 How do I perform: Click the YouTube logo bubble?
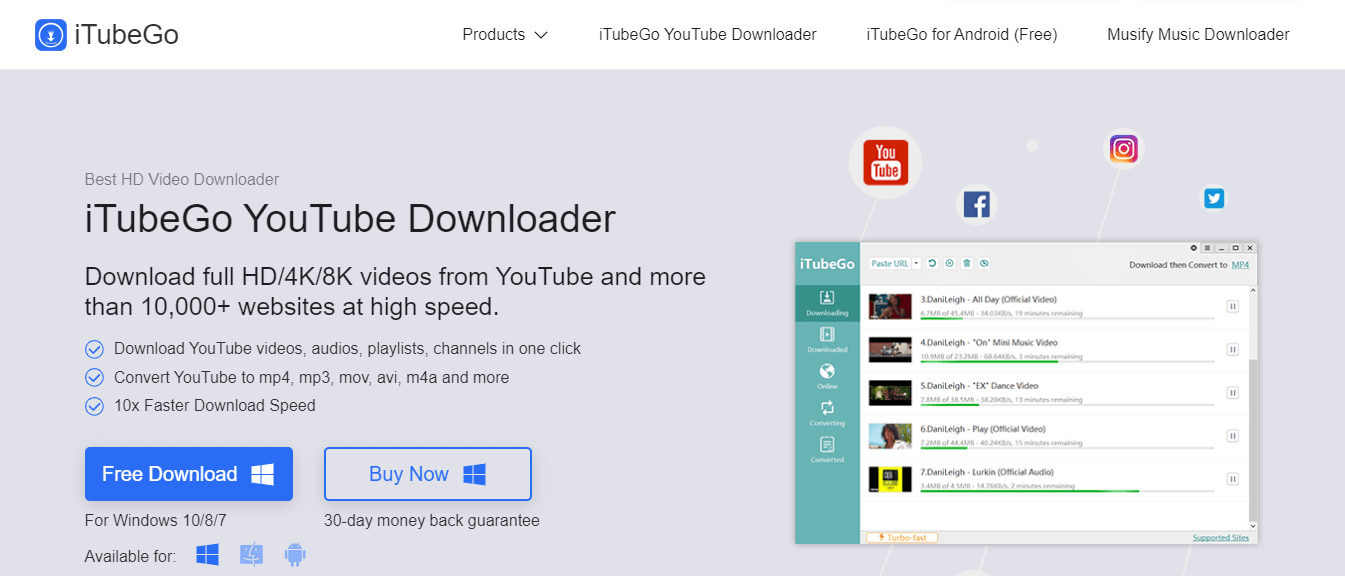click(884, 162)
